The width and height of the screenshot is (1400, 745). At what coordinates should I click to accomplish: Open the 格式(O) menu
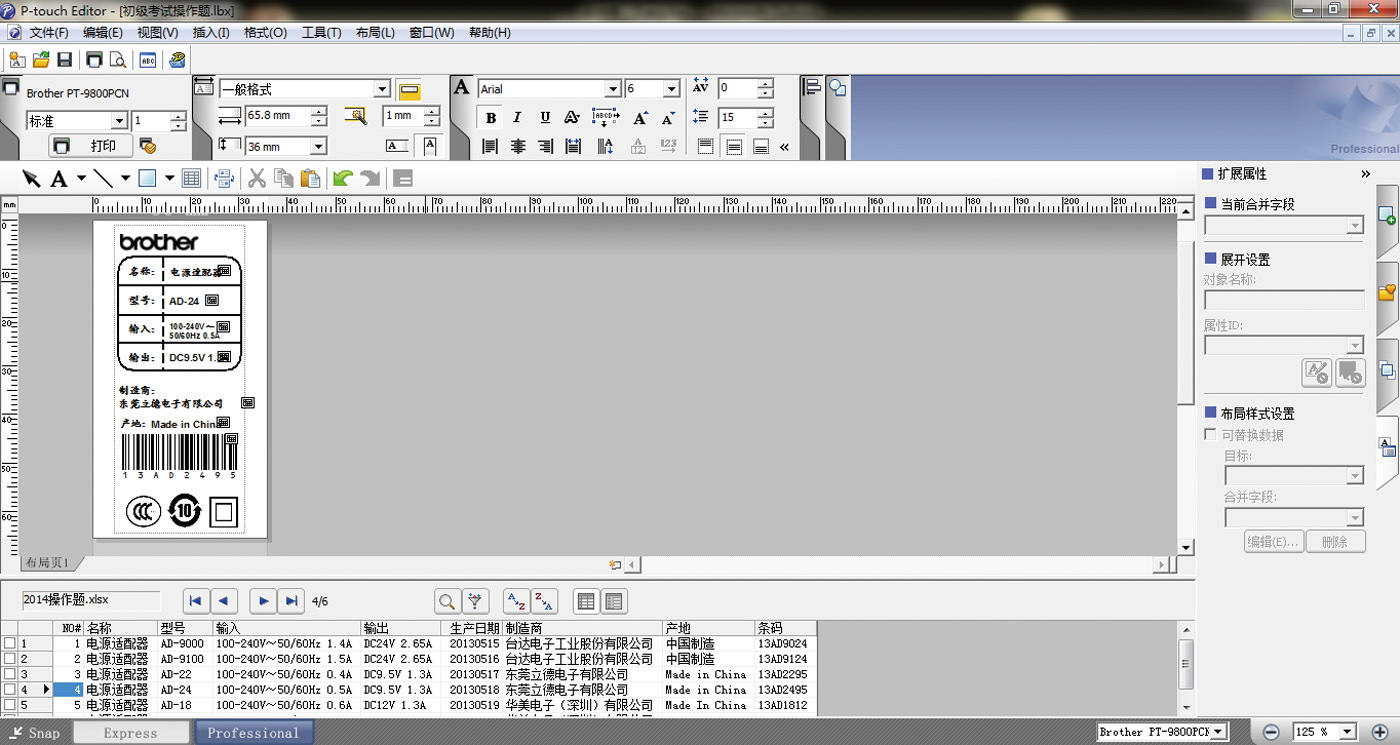pyautogui.click(x=266, y=33)
